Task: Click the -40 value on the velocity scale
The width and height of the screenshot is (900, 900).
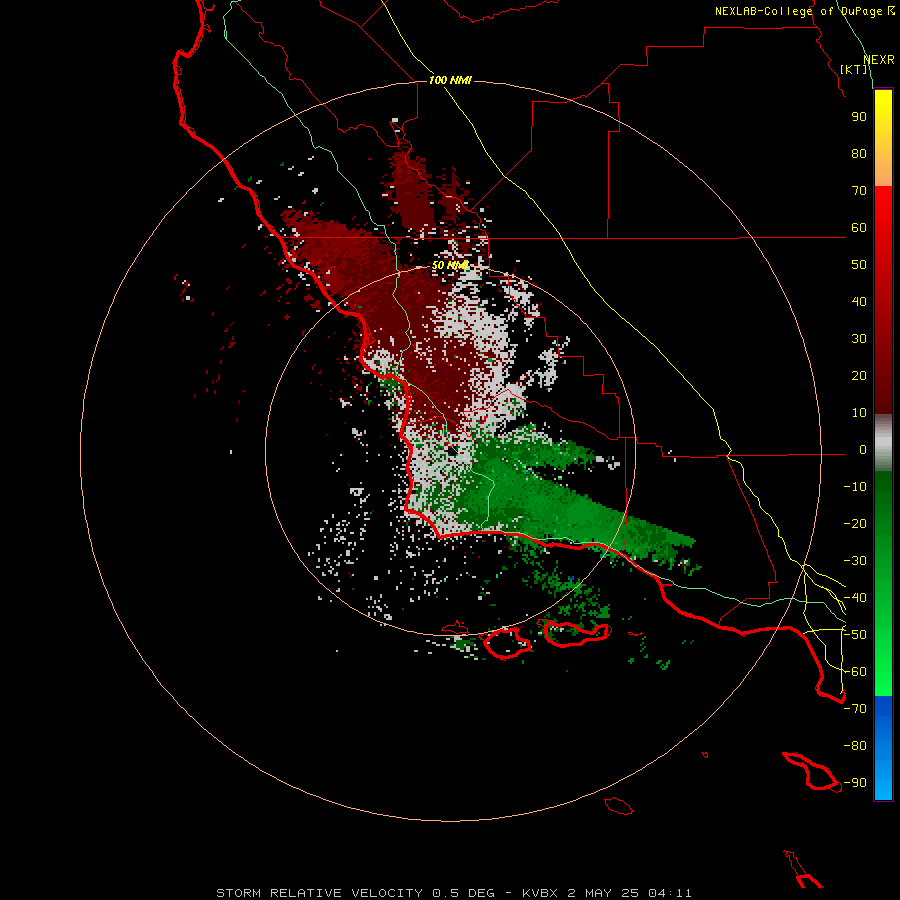Action: (x=855, y=598)
